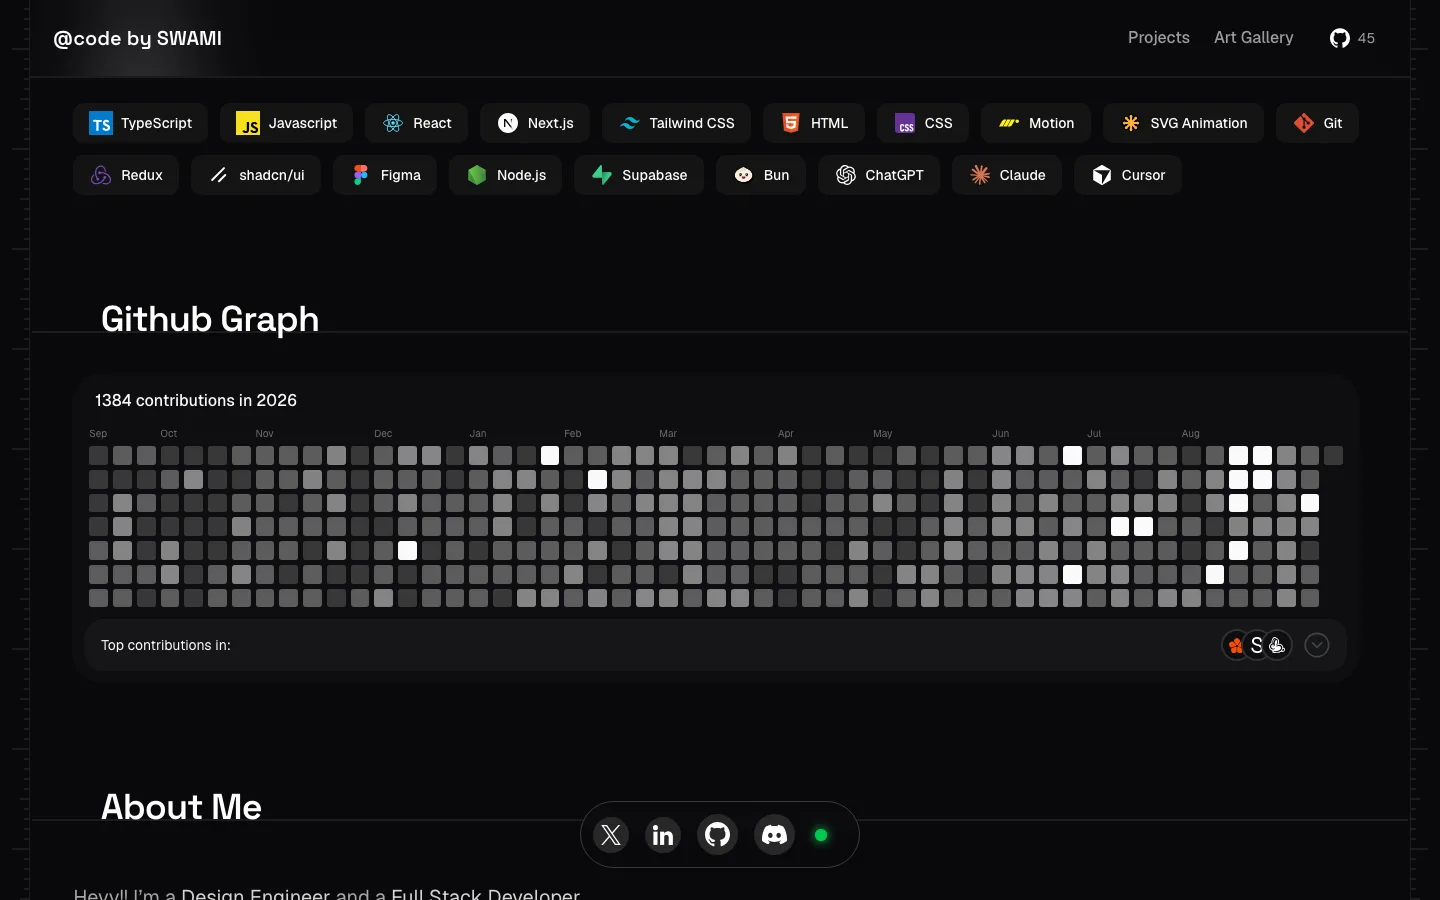Screen dimensions: 1440x900
Task: Open GitHub icon in bottom dock
Action: (718, 835)
